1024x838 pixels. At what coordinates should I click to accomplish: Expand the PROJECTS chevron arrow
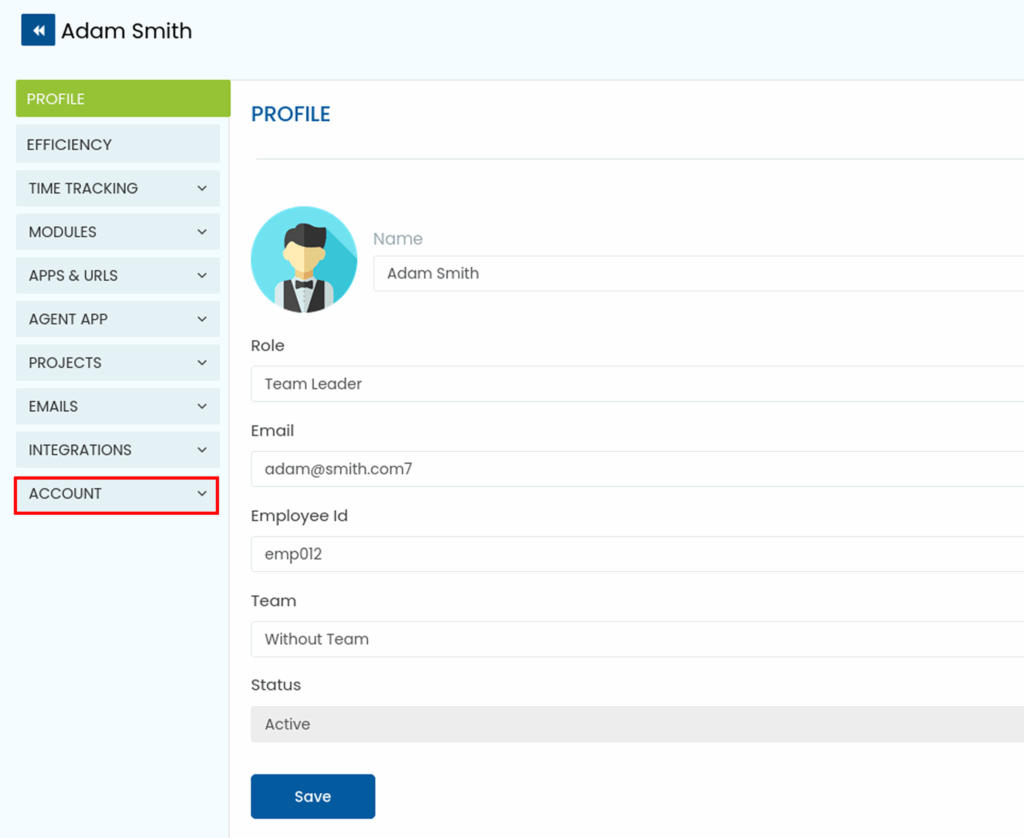click(202, 363)
